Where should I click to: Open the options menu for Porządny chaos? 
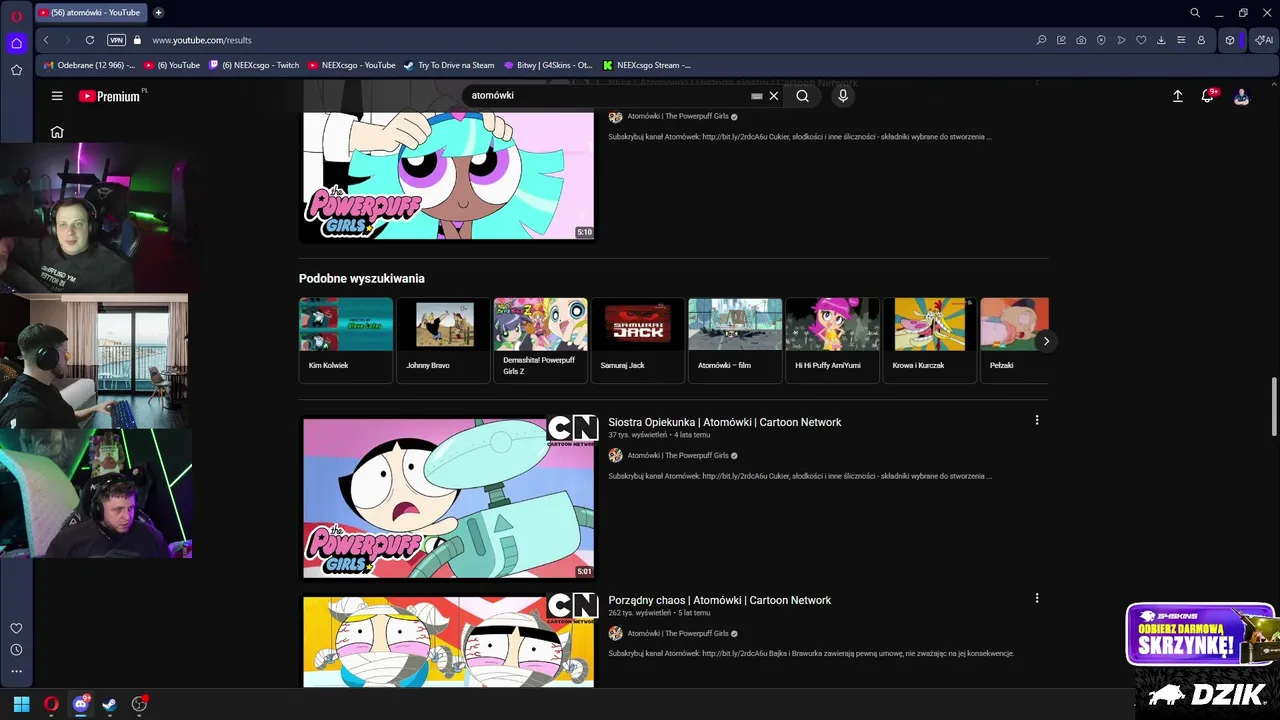tap(1037, 598)
